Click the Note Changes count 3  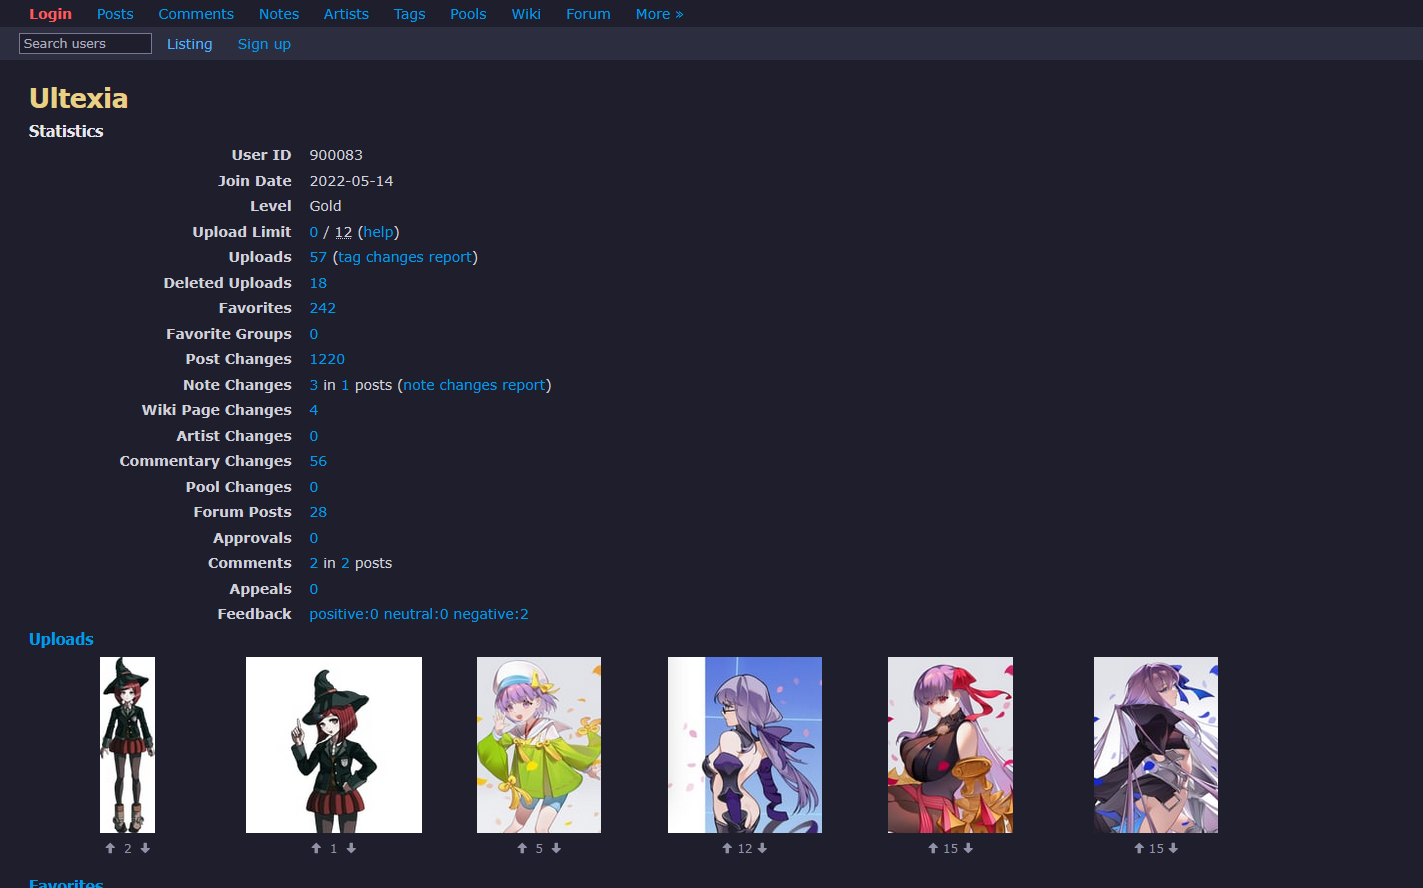point(314,385)
